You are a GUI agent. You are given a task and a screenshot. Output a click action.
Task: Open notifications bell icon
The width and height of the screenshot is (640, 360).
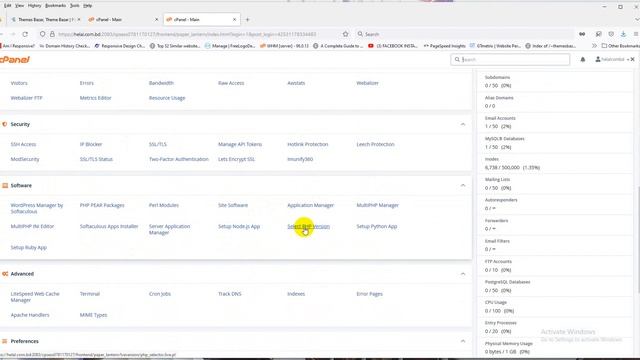click(x=583, y=60)
